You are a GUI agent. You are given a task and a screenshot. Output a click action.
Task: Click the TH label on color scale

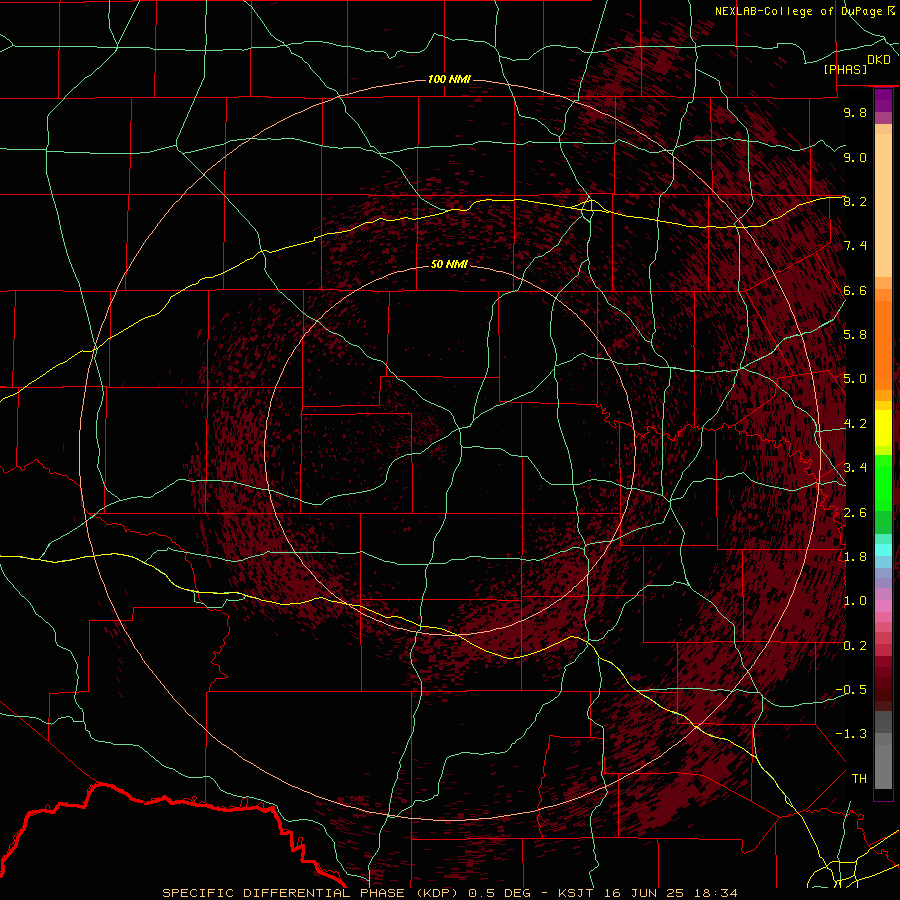point(859,778)
